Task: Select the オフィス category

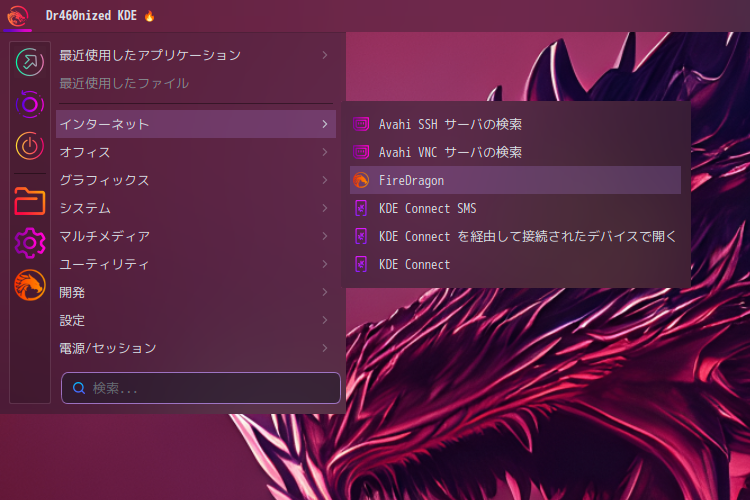Action: point(196,152)
